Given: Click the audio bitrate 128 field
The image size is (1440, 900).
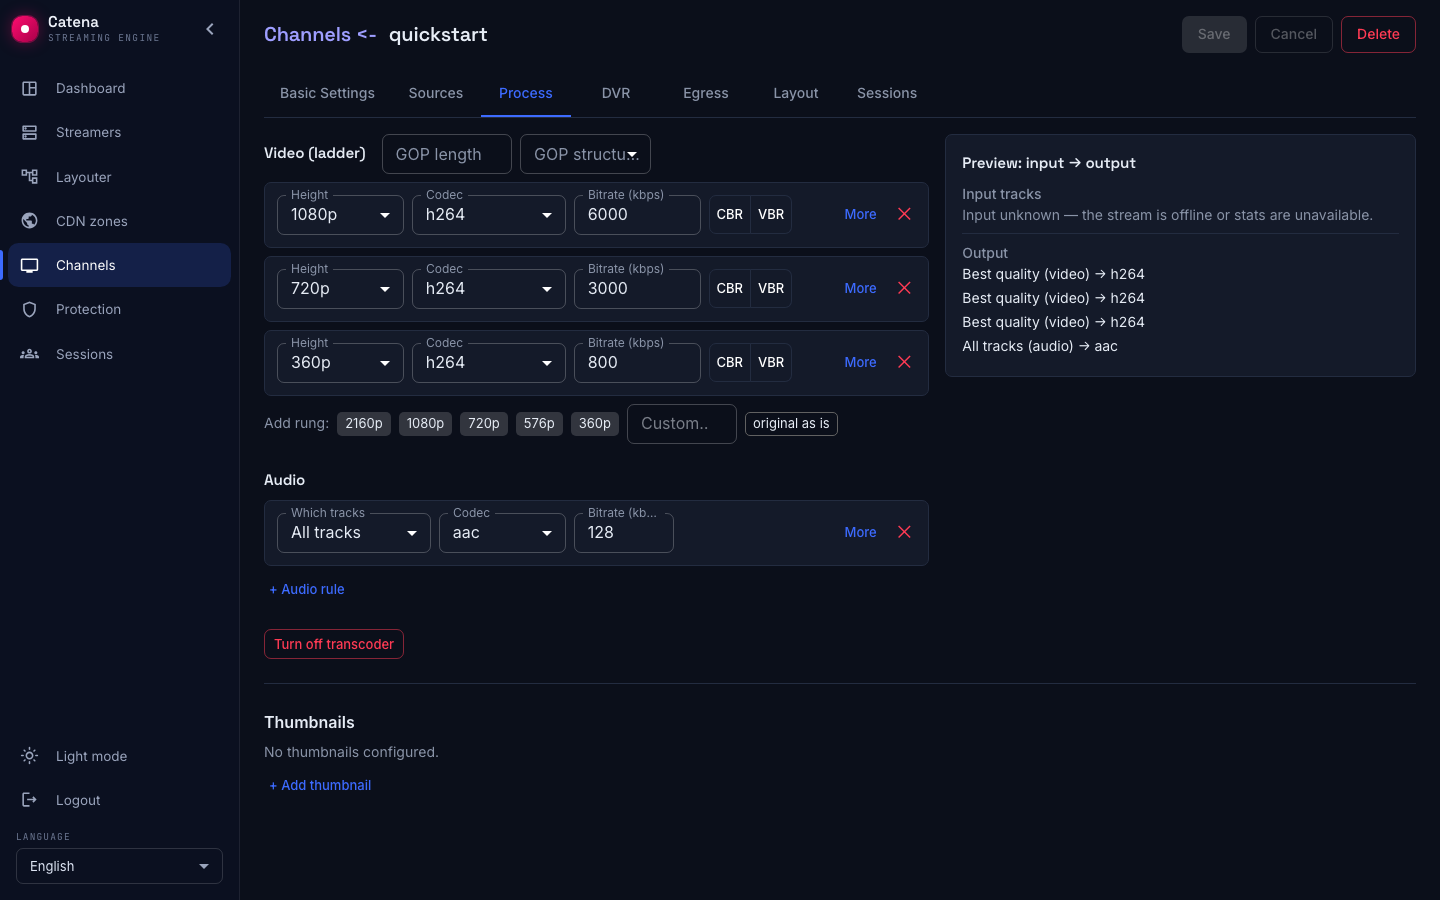Looking at the screenshot, I should [624, 533].
